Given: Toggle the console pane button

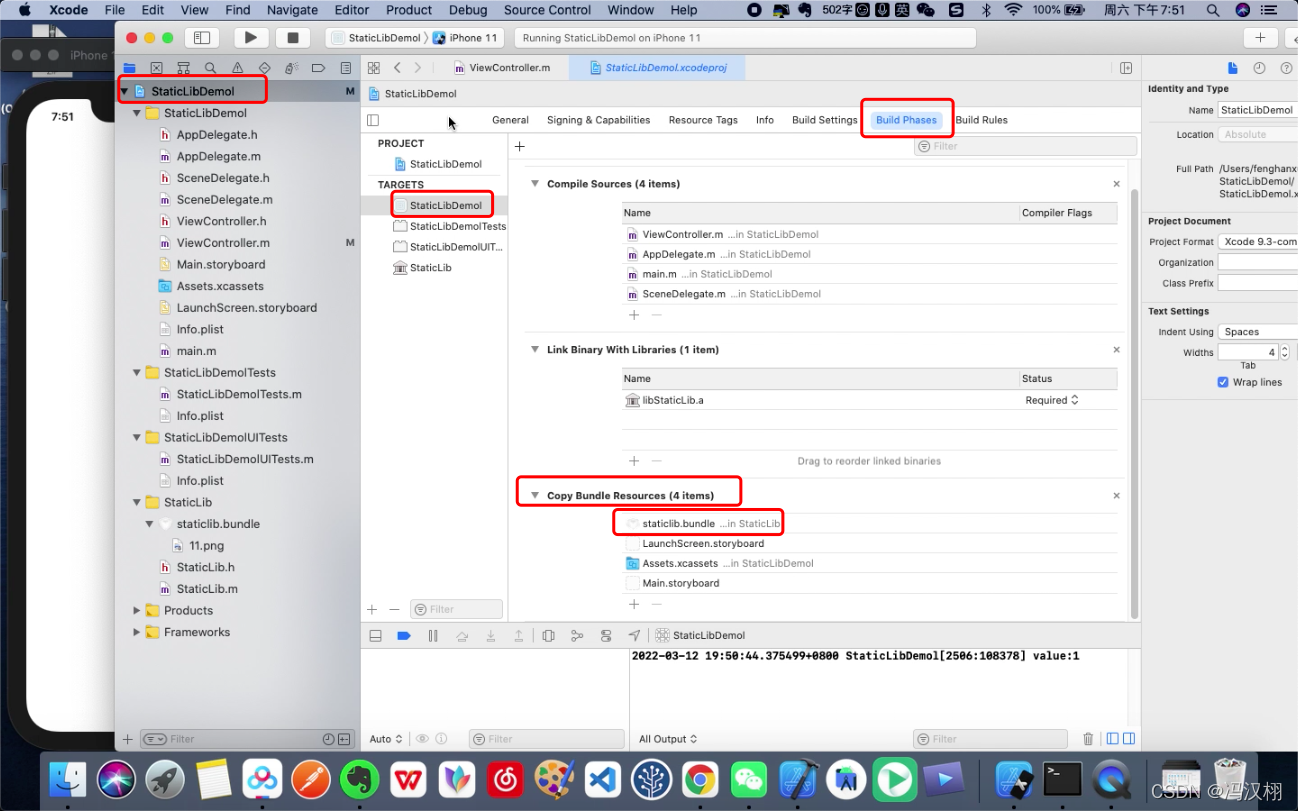Looking at the screenshot, I should pos(1129,739).
